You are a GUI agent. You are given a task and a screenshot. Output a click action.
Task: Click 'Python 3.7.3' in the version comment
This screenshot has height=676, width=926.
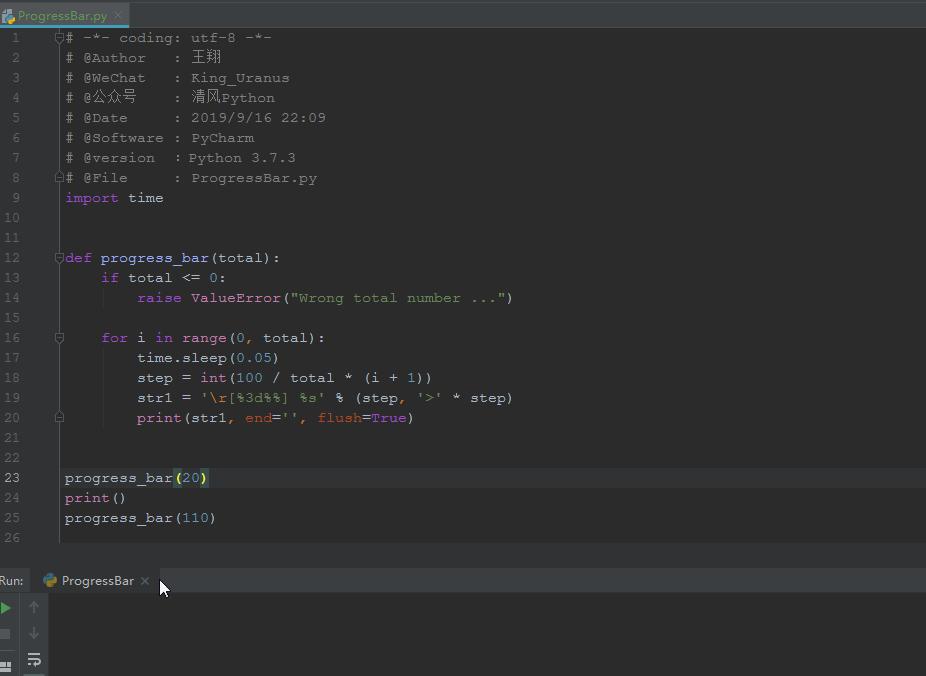[x=242, y=158]
